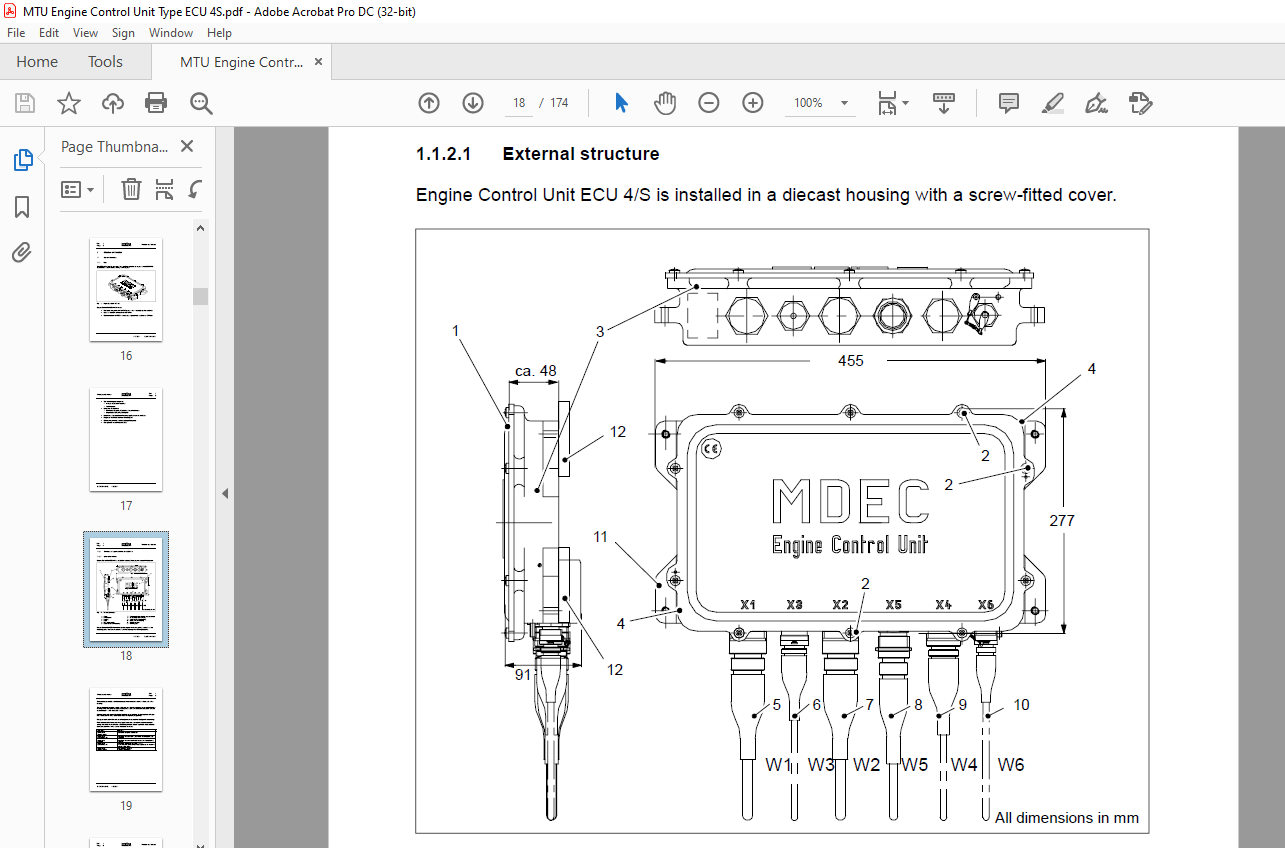
Task: Open the Window menu
Action: tap(171, 33)
